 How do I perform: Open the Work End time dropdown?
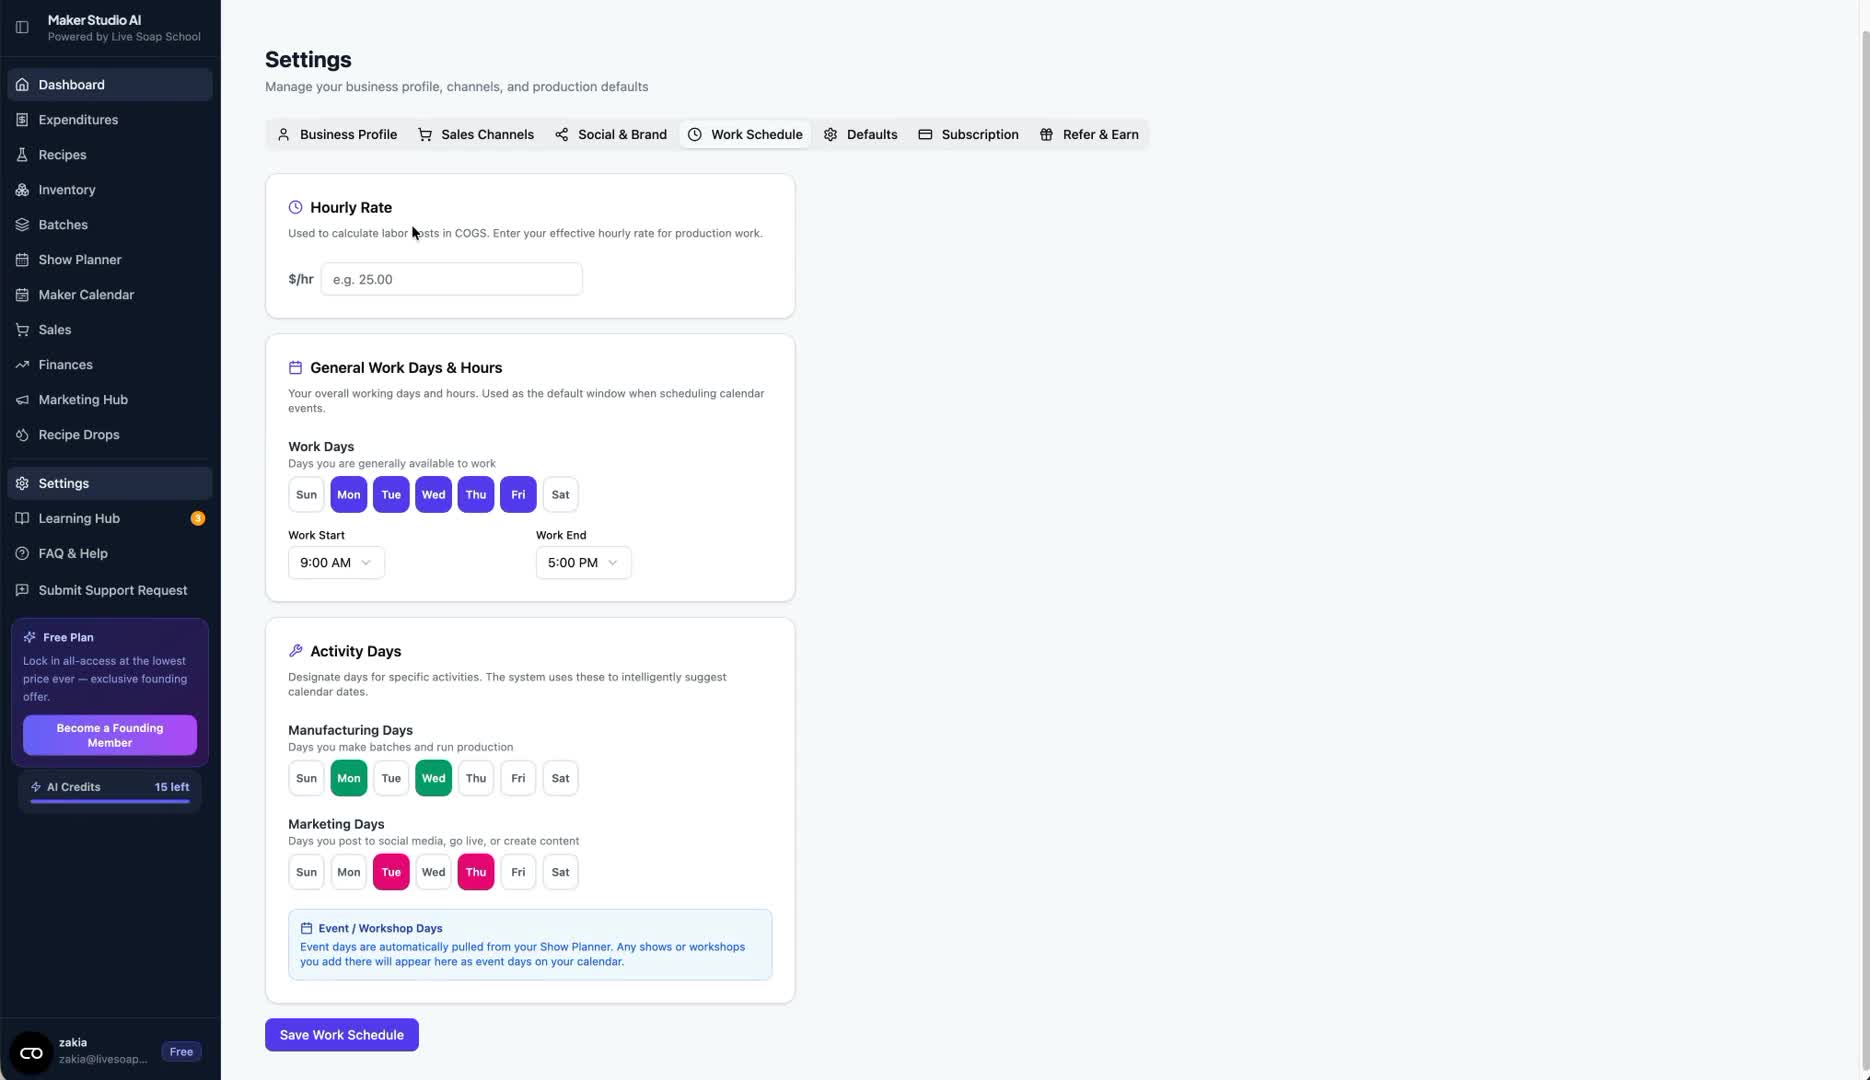pyautogui.click(x=583, y=562)
